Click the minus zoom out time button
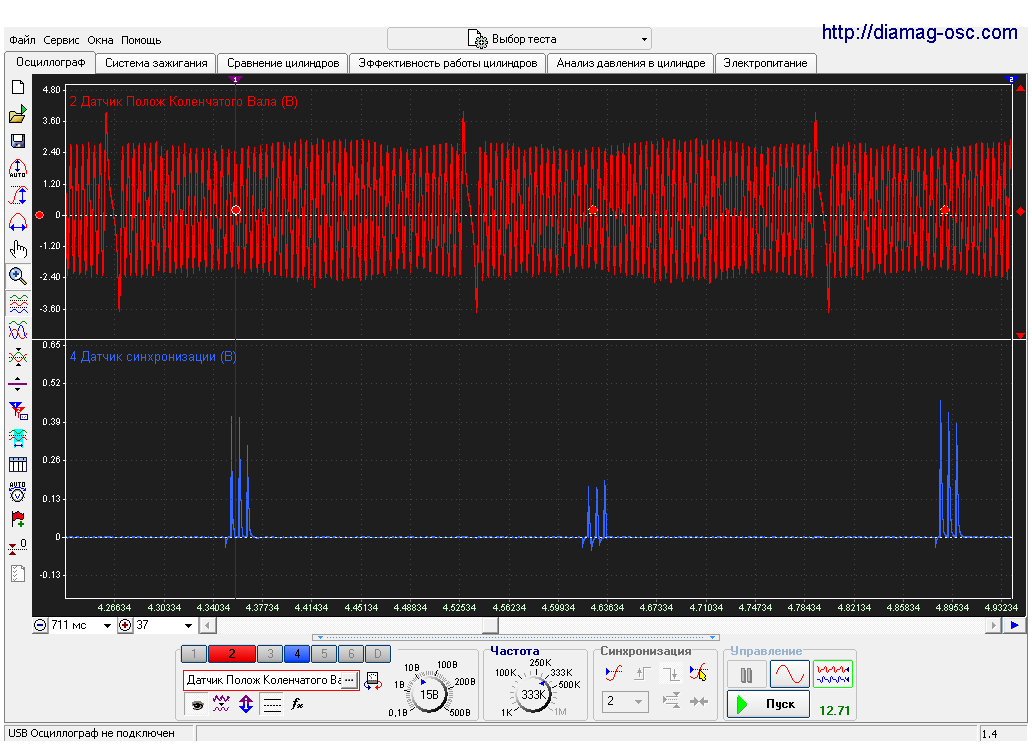The image size is (1032, 746). coord(40,626)
